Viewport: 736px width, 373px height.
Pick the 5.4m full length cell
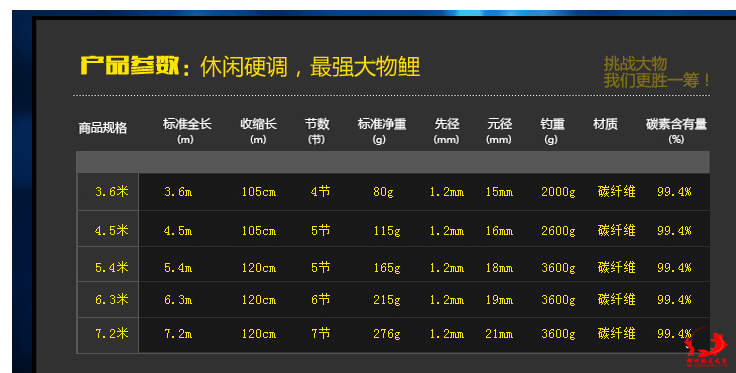point(178,268)
